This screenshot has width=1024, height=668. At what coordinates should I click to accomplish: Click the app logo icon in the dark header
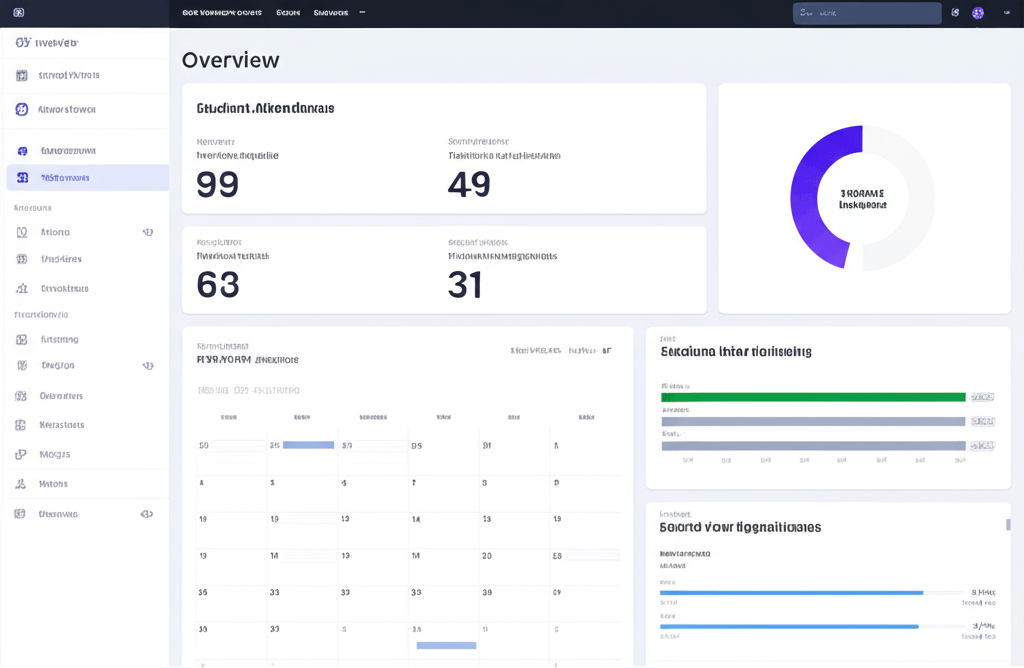pyautogui.click(x=19, y=13)
